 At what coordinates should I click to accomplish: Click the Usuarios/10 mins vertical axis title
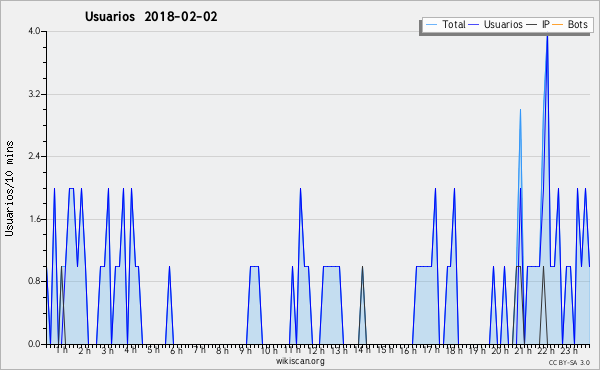pos(9,188)
